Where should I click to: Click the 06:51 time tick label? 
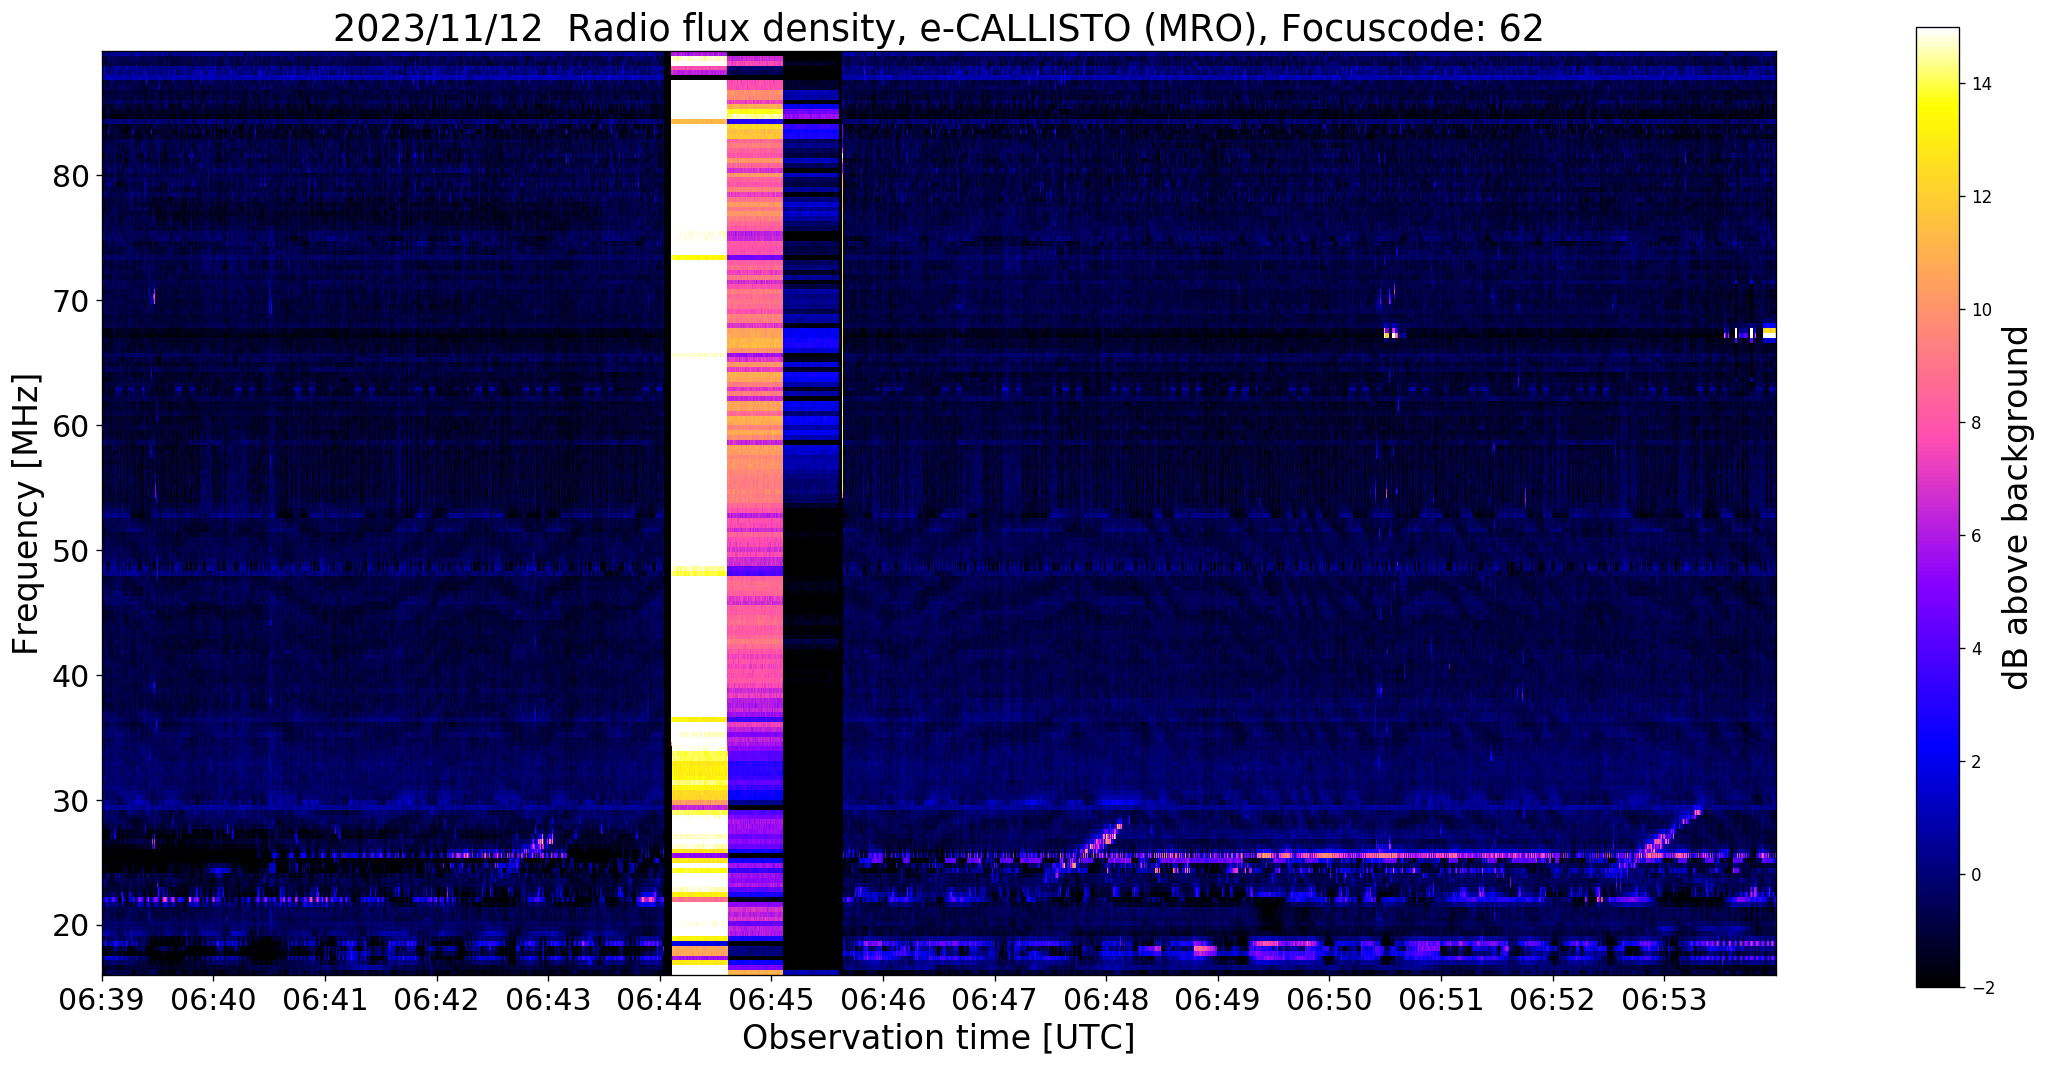click(x=1440, y=999)
